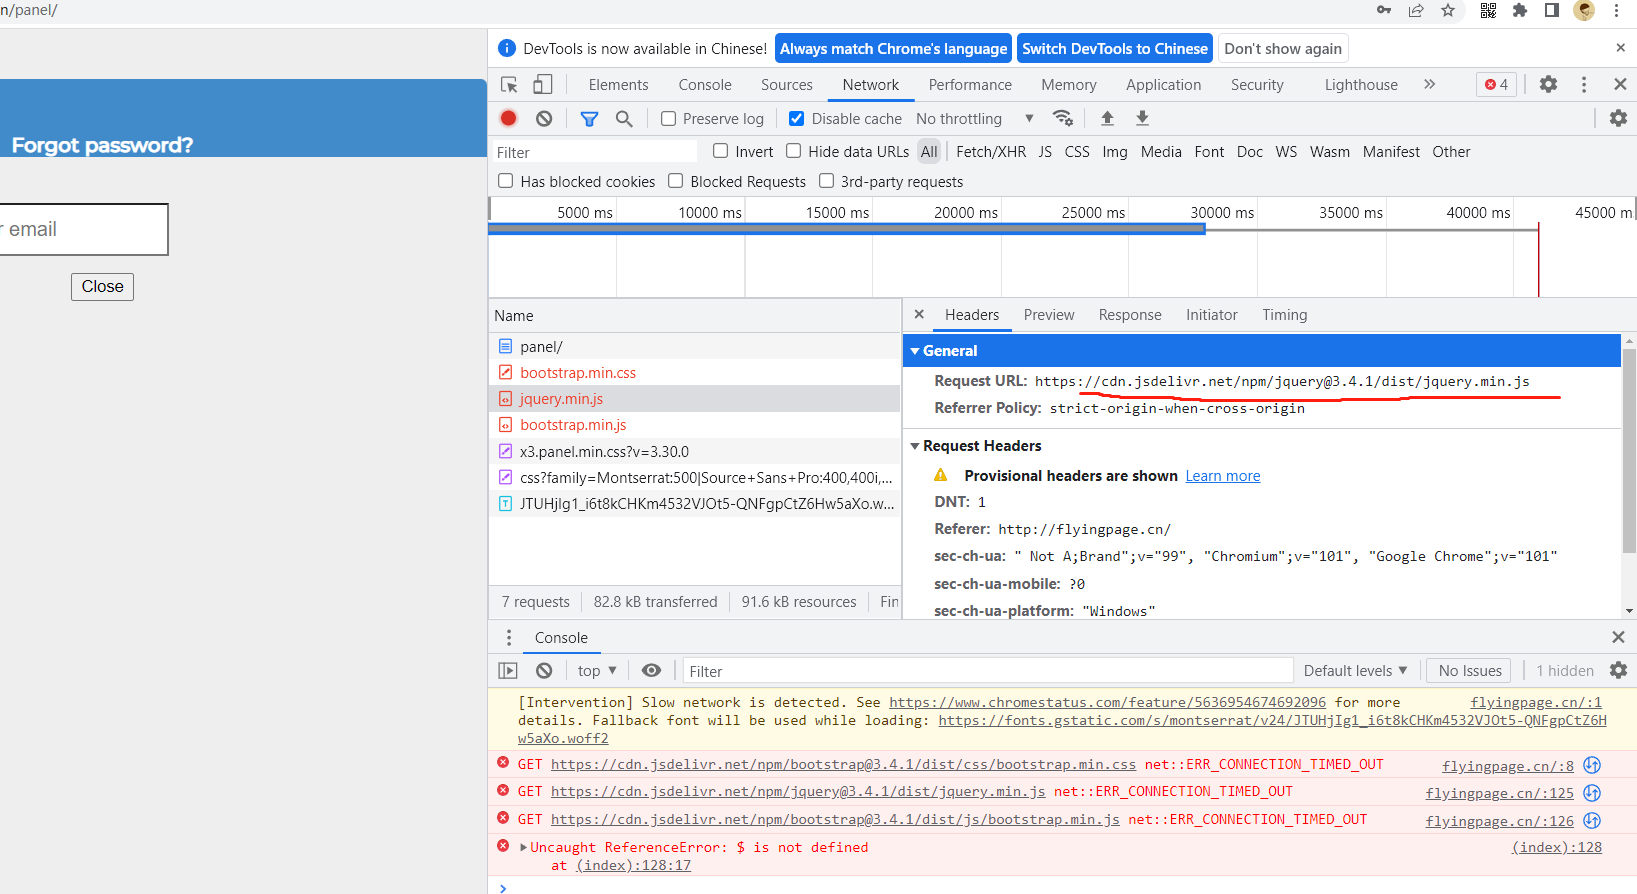Enable the Preserve log checkbox
The width and height of the screenshot is (1637, 894).
(669, 119)
